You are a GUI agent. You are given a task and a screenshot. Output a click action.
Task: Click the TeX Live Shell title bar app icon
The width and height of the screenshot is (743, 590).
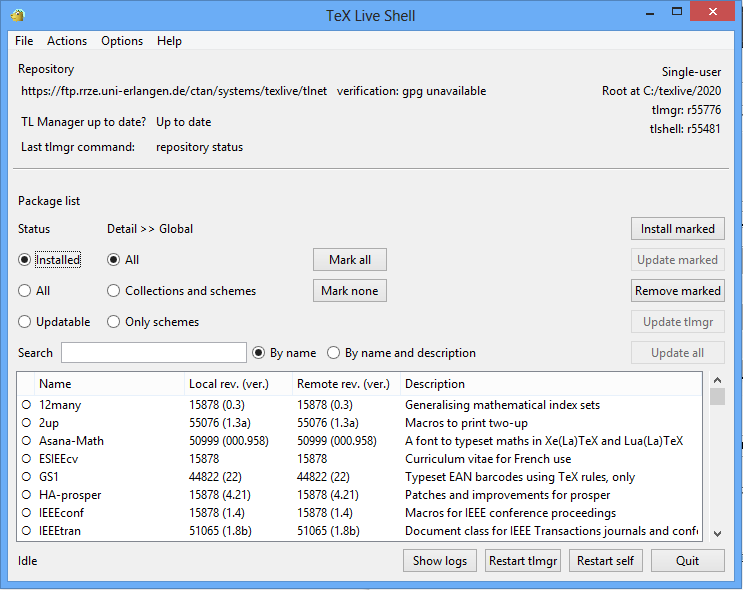pos(18,15)
